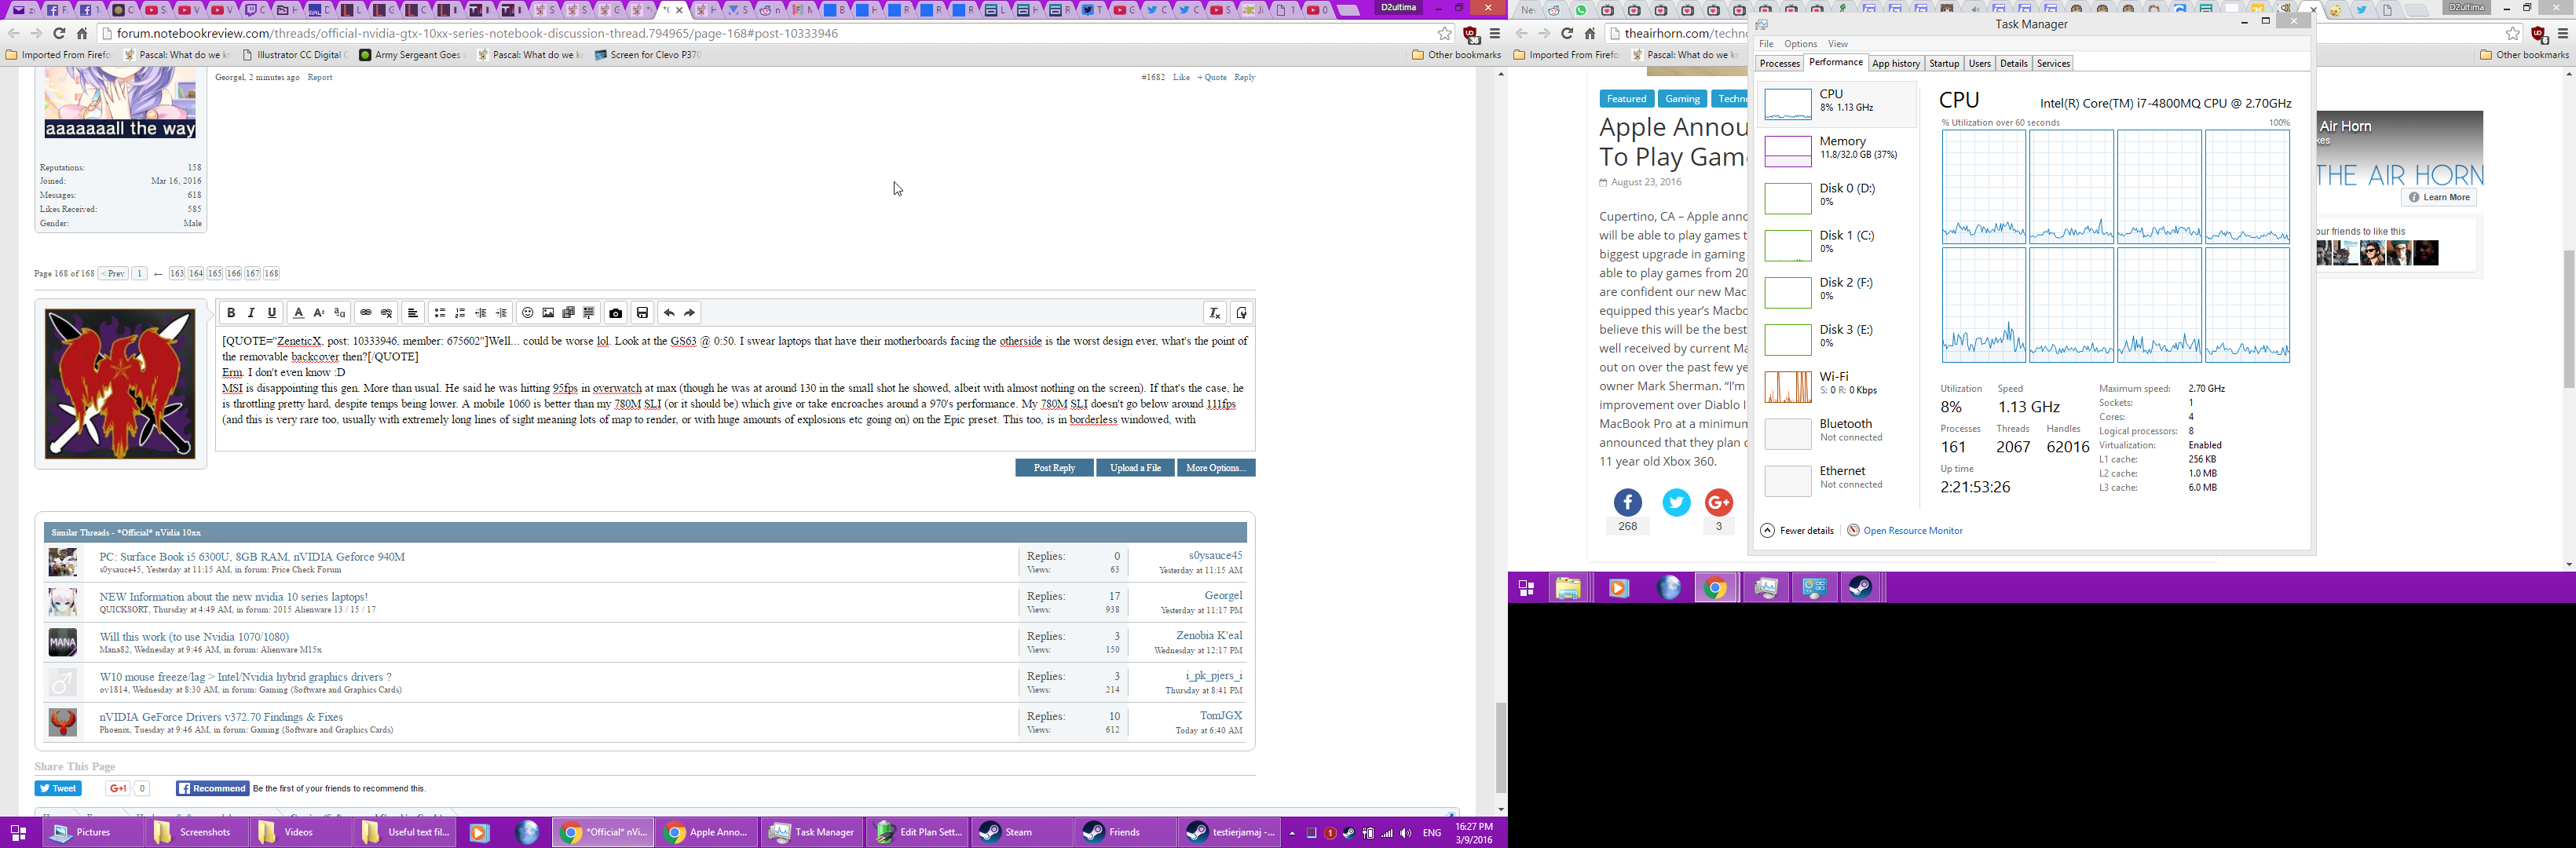Switch to Task Manager Details tab
2576x848 pixels.
click(x=2013, y=63)
